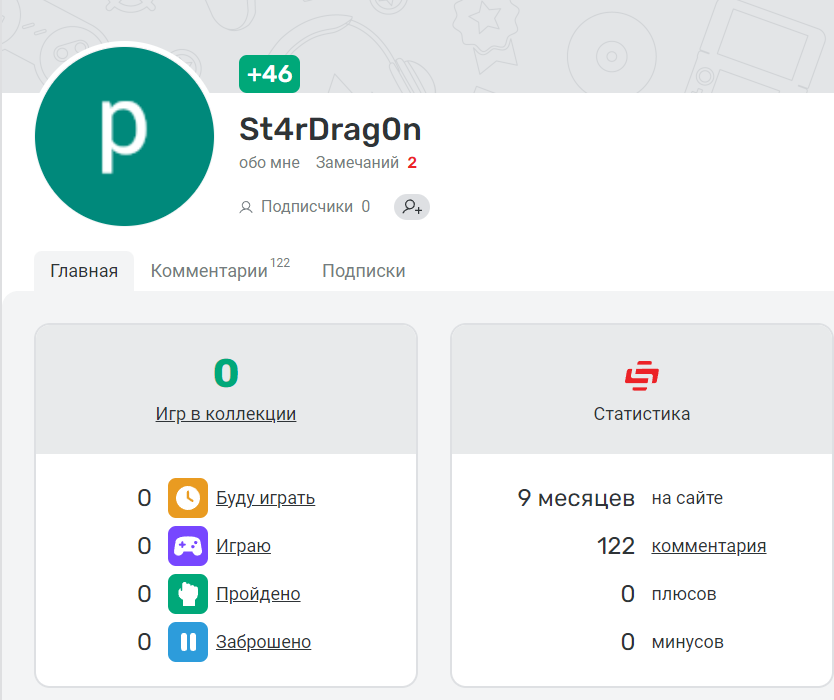Click the 'минусов' label
Viewport: 834px width, 700px height.
[688, 641]
